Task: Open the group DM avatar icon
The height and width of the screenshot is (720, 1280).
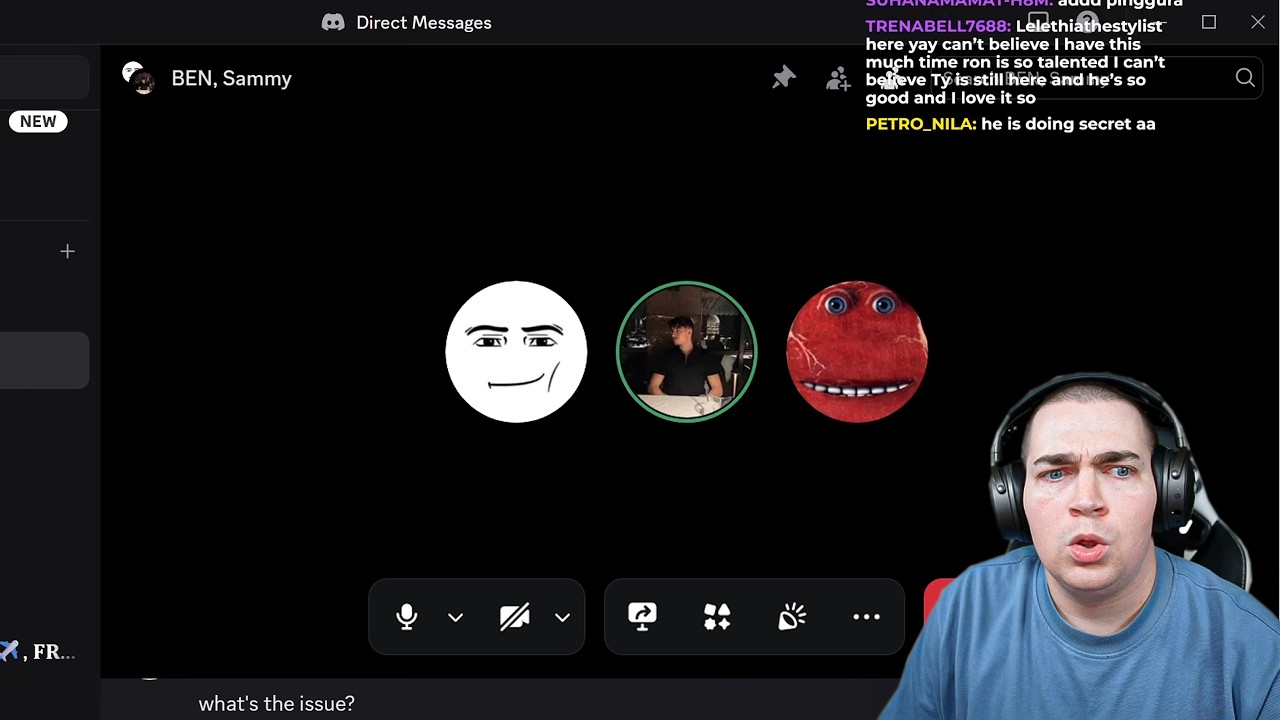Action: tap(138, 77)
